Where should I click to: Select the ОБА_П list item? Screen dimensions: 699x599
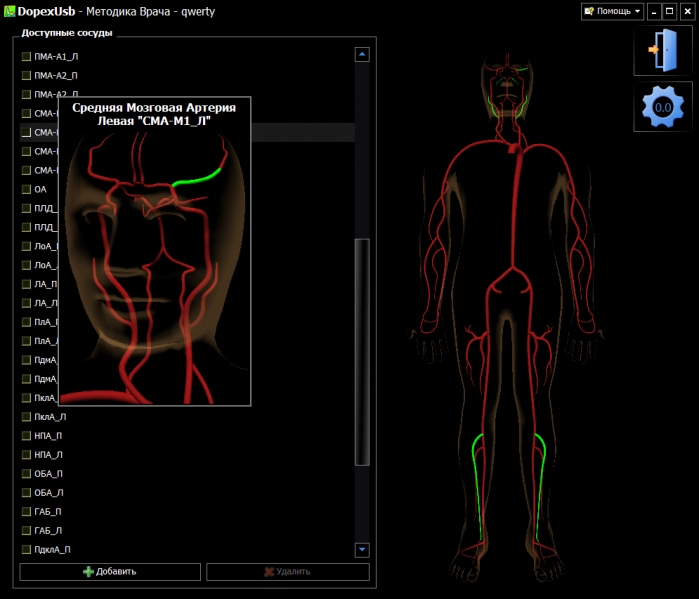click(x=49, y=474)
